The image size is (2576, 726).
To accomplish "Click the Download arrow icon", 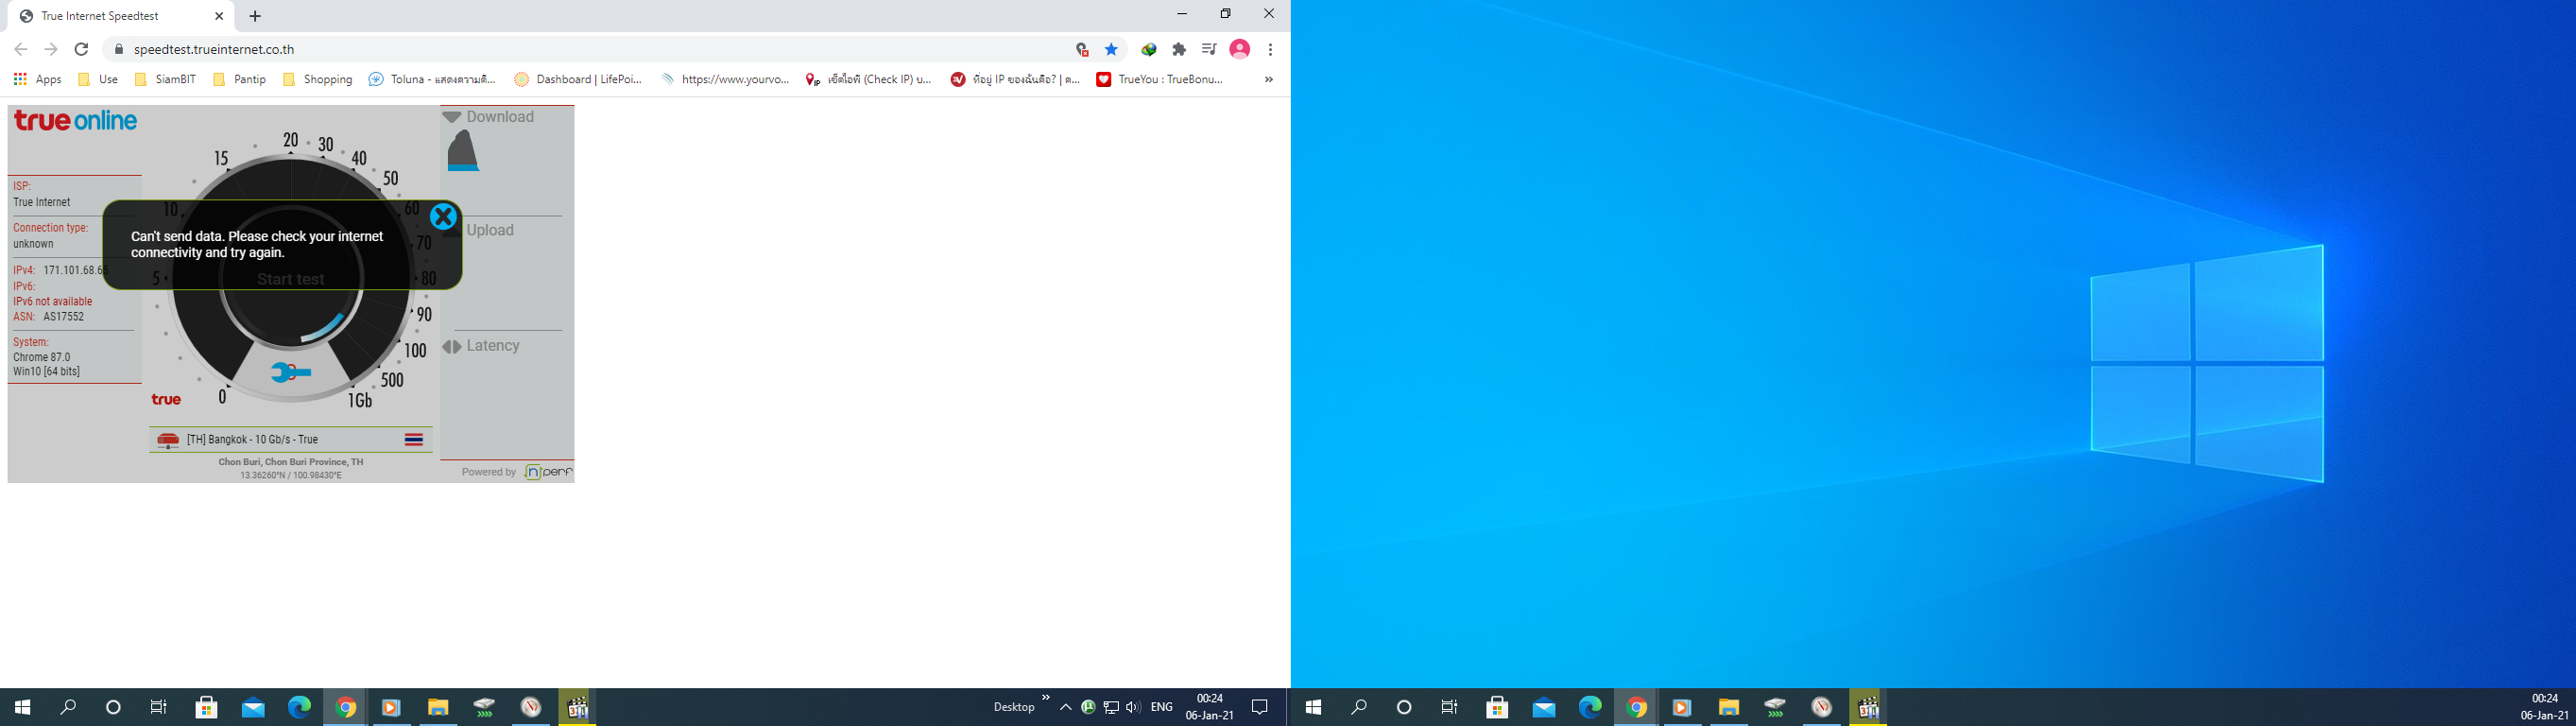I will 452,117.
